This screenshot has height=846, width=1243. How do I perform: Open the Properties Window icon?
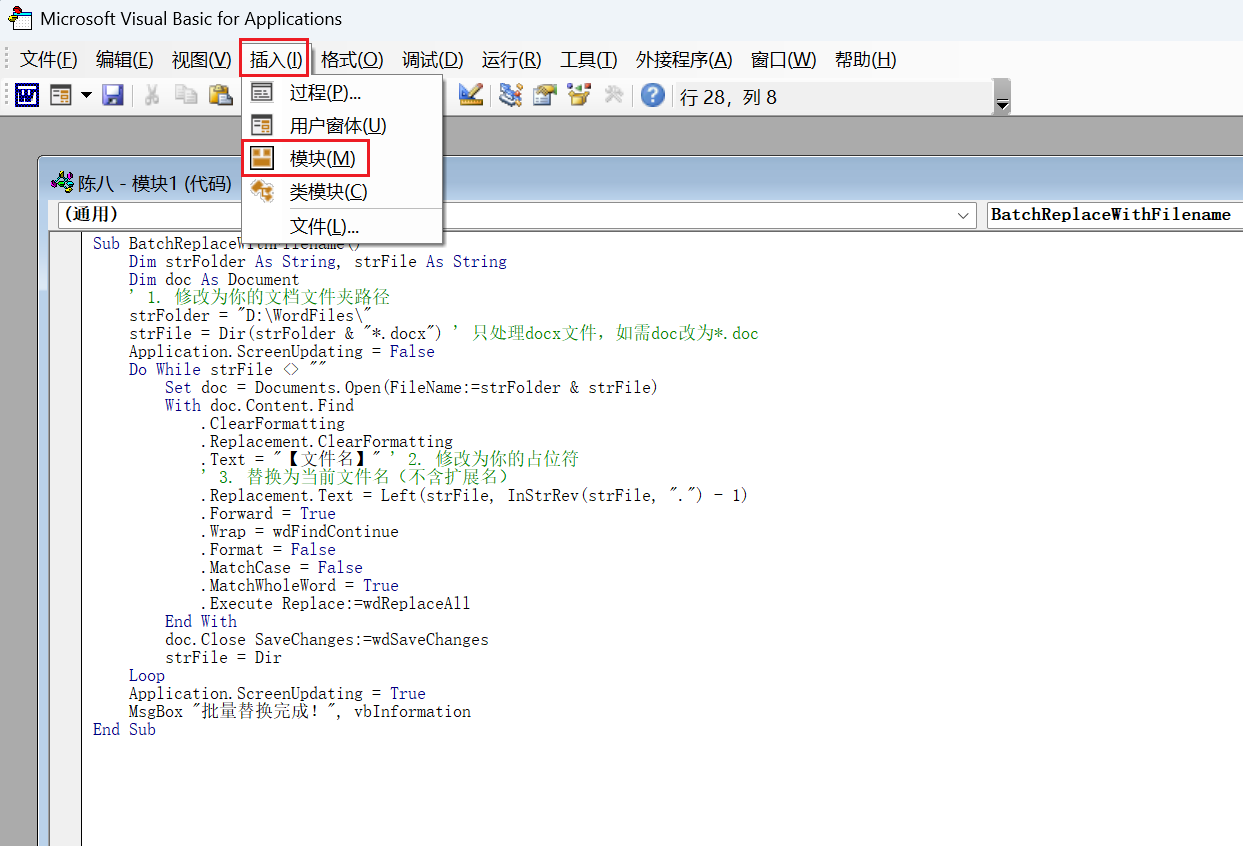point(545,95)
